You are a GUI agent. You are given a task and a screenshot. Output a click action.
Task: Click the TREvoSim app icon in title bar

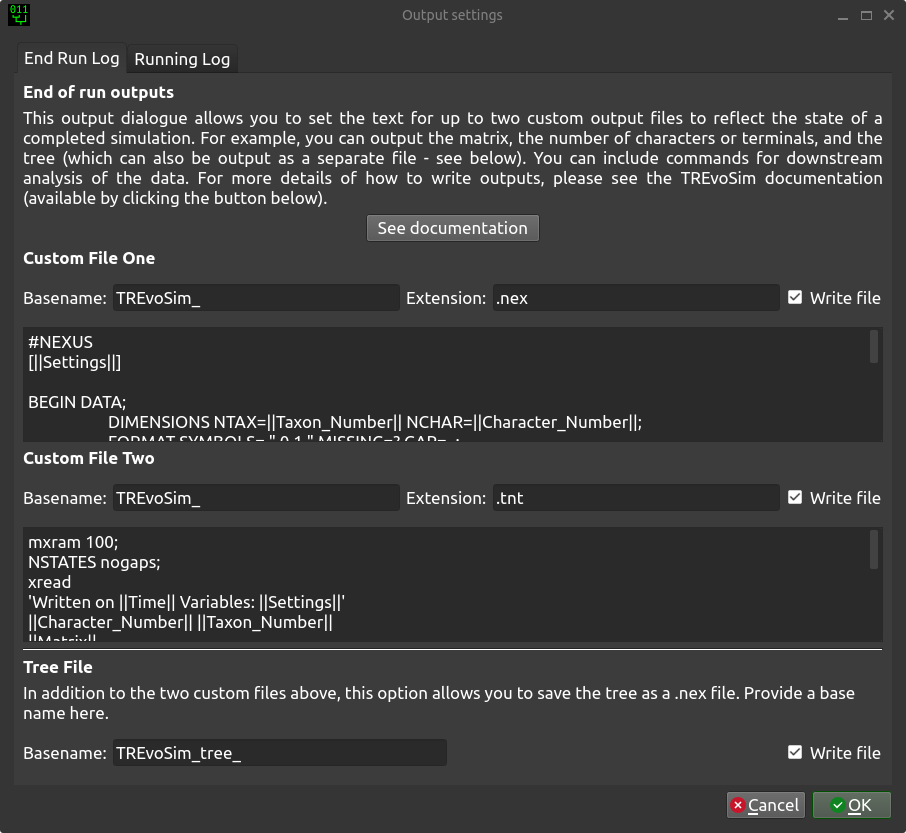[19, 15]
